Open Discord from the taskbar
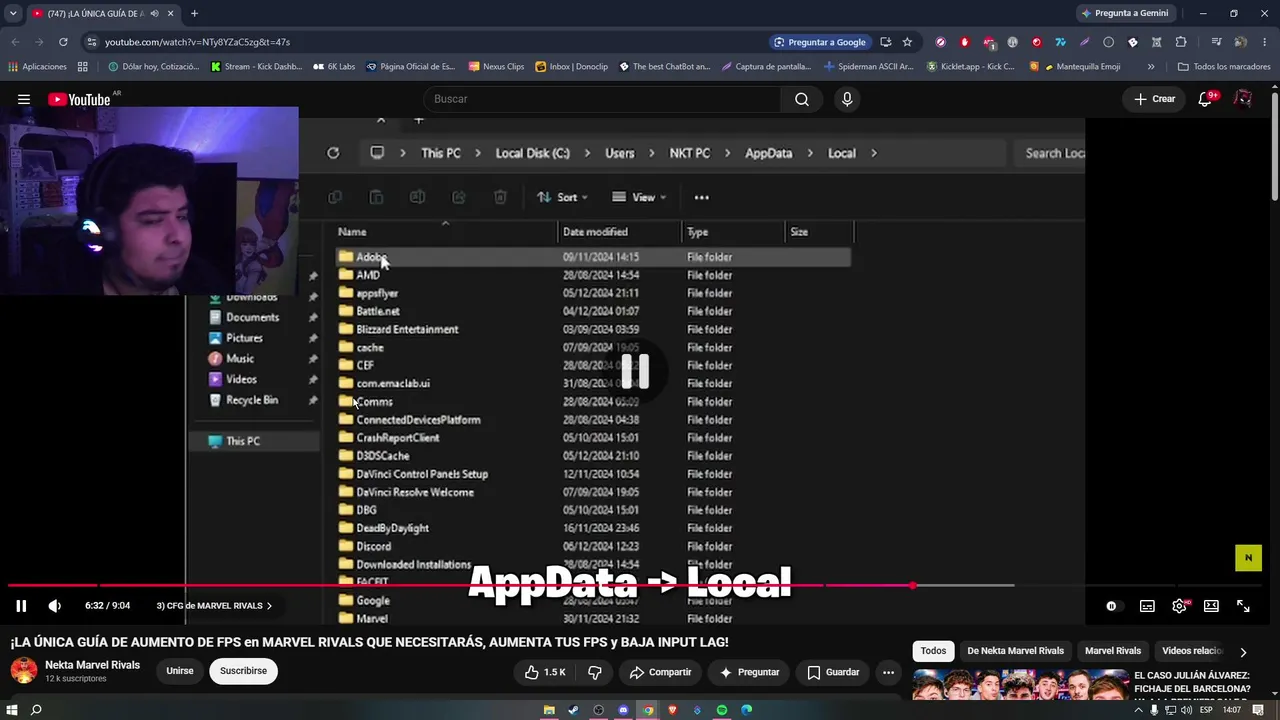1280x720 pixels. coord(623,710)
